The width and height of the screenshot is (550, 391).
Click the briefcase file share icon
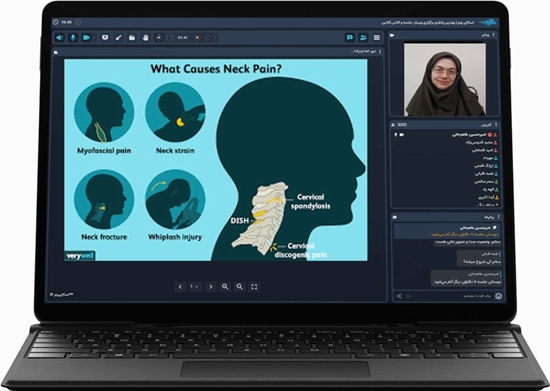(132, 38)
